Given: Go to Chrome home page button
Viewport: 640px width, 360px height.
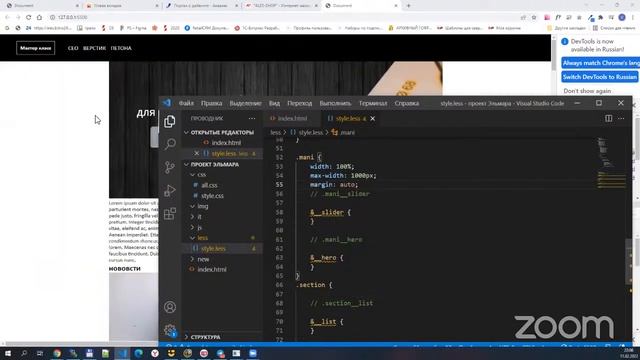Looking at the screenshot, I should pos(39,17).
